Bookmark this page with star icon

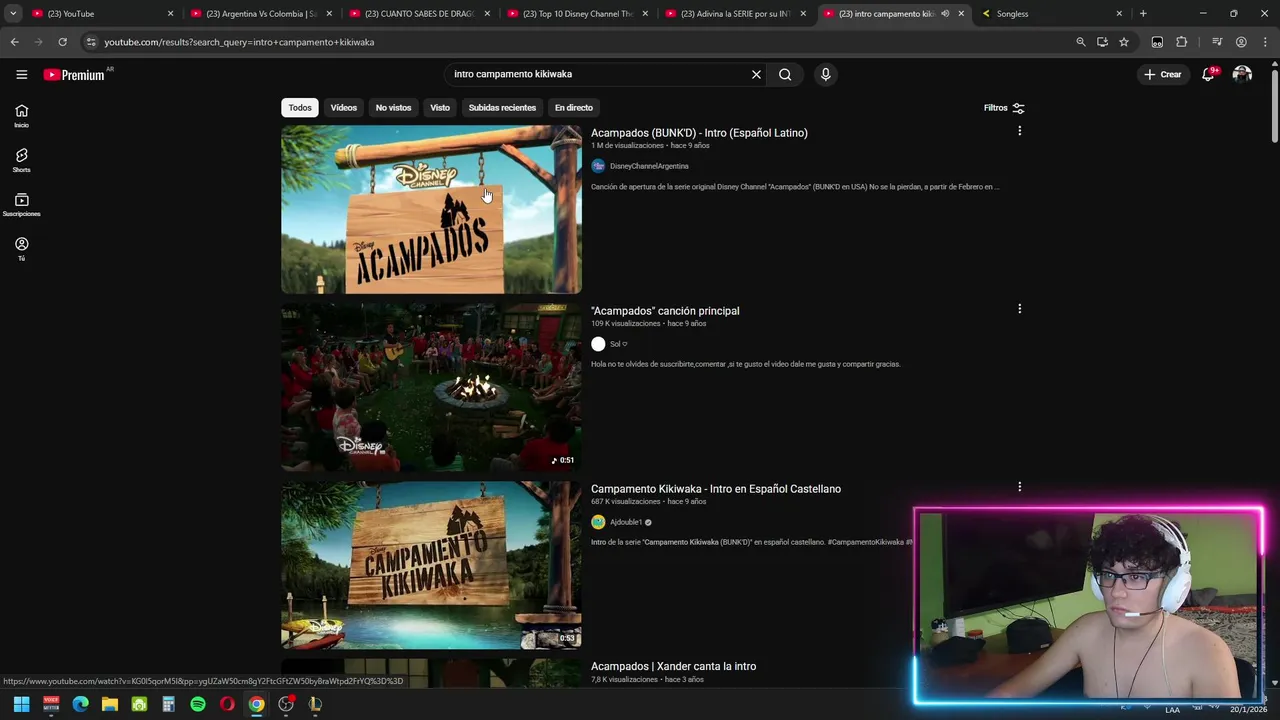pos(1124,42)
